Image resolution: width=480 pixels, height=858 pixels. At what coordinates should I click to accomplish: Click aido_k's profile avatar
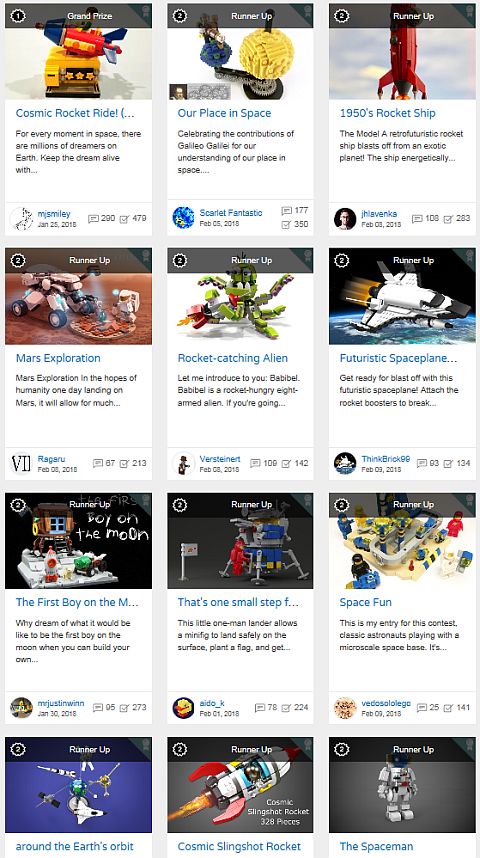coord(183,708)
